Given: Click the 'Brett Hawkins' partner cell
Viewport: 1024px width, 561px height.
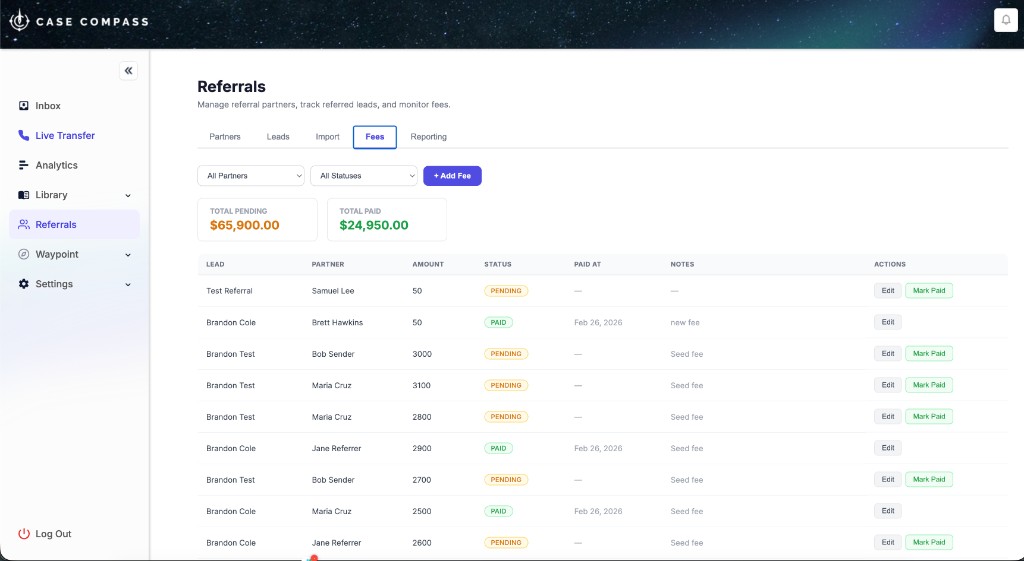Looking at the screenshot, I should click(337, 322).
